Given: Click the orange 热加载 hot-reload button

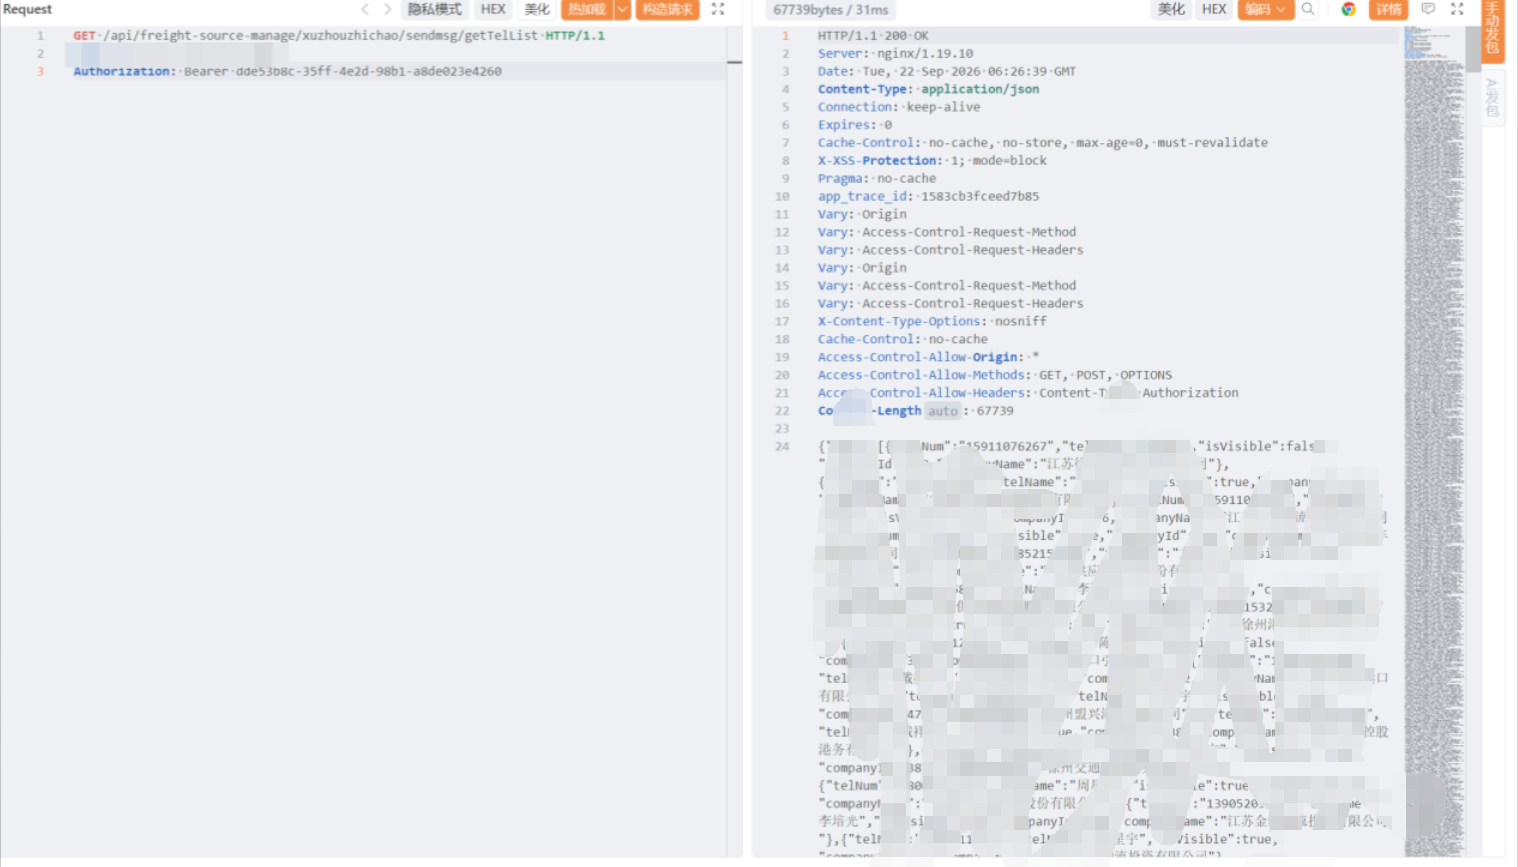Looking at the screenshot, I should (587, 9).
